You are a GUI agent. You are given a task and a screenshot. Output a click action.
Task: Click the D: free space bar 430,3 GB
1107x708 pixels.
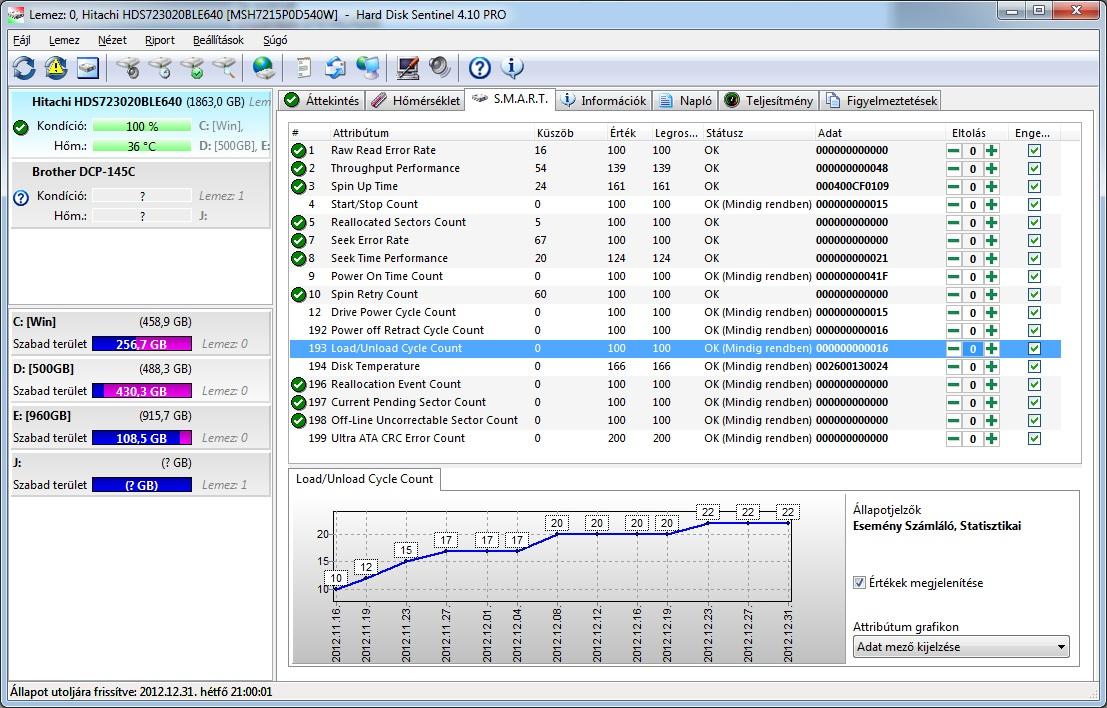pos(142,391)
